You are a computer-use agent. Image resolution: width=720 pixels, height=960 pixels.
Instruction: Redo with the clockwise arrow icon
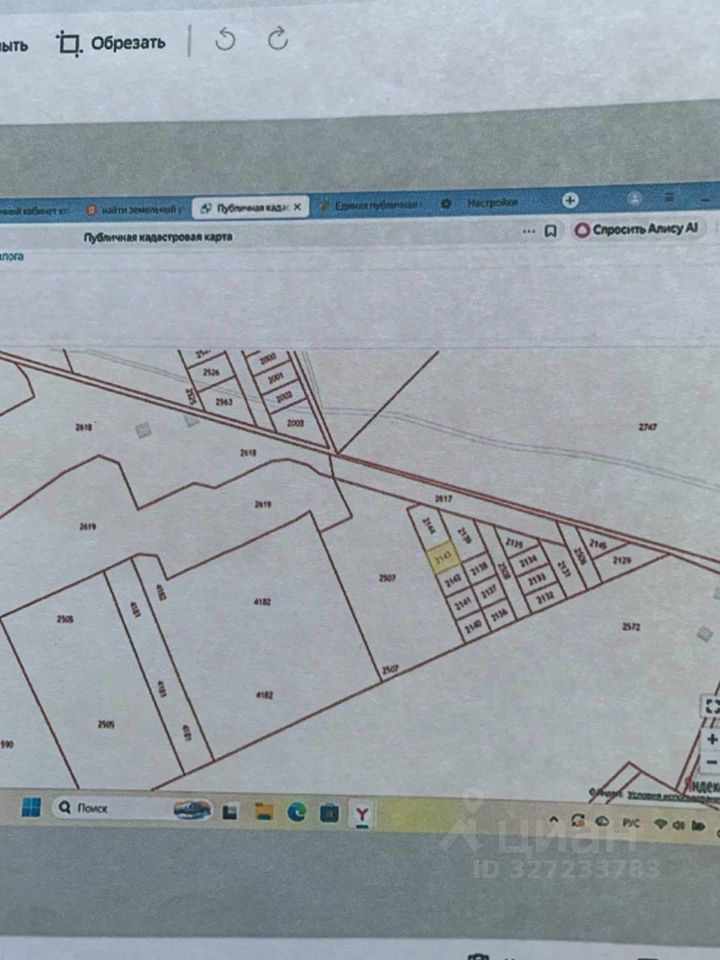(x=277, y=39)
